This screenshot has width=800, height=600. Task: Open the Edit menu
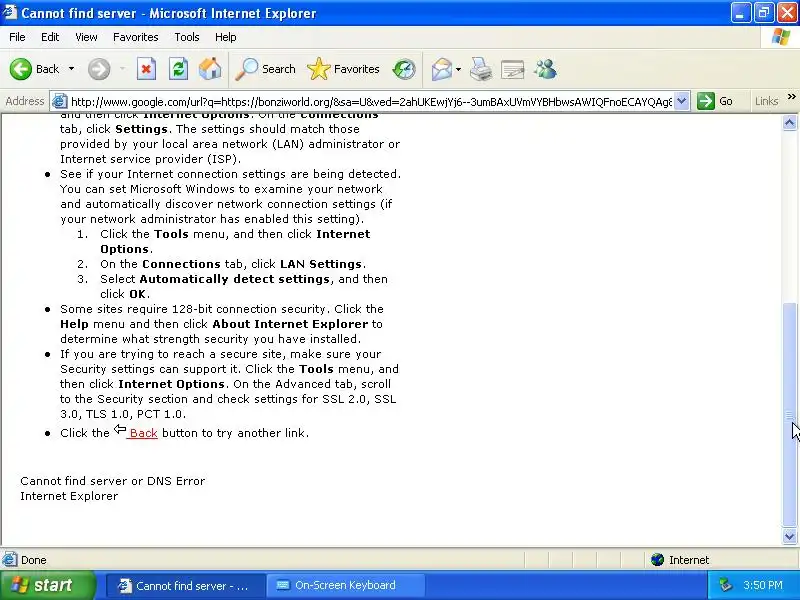[x=50, y=37]
